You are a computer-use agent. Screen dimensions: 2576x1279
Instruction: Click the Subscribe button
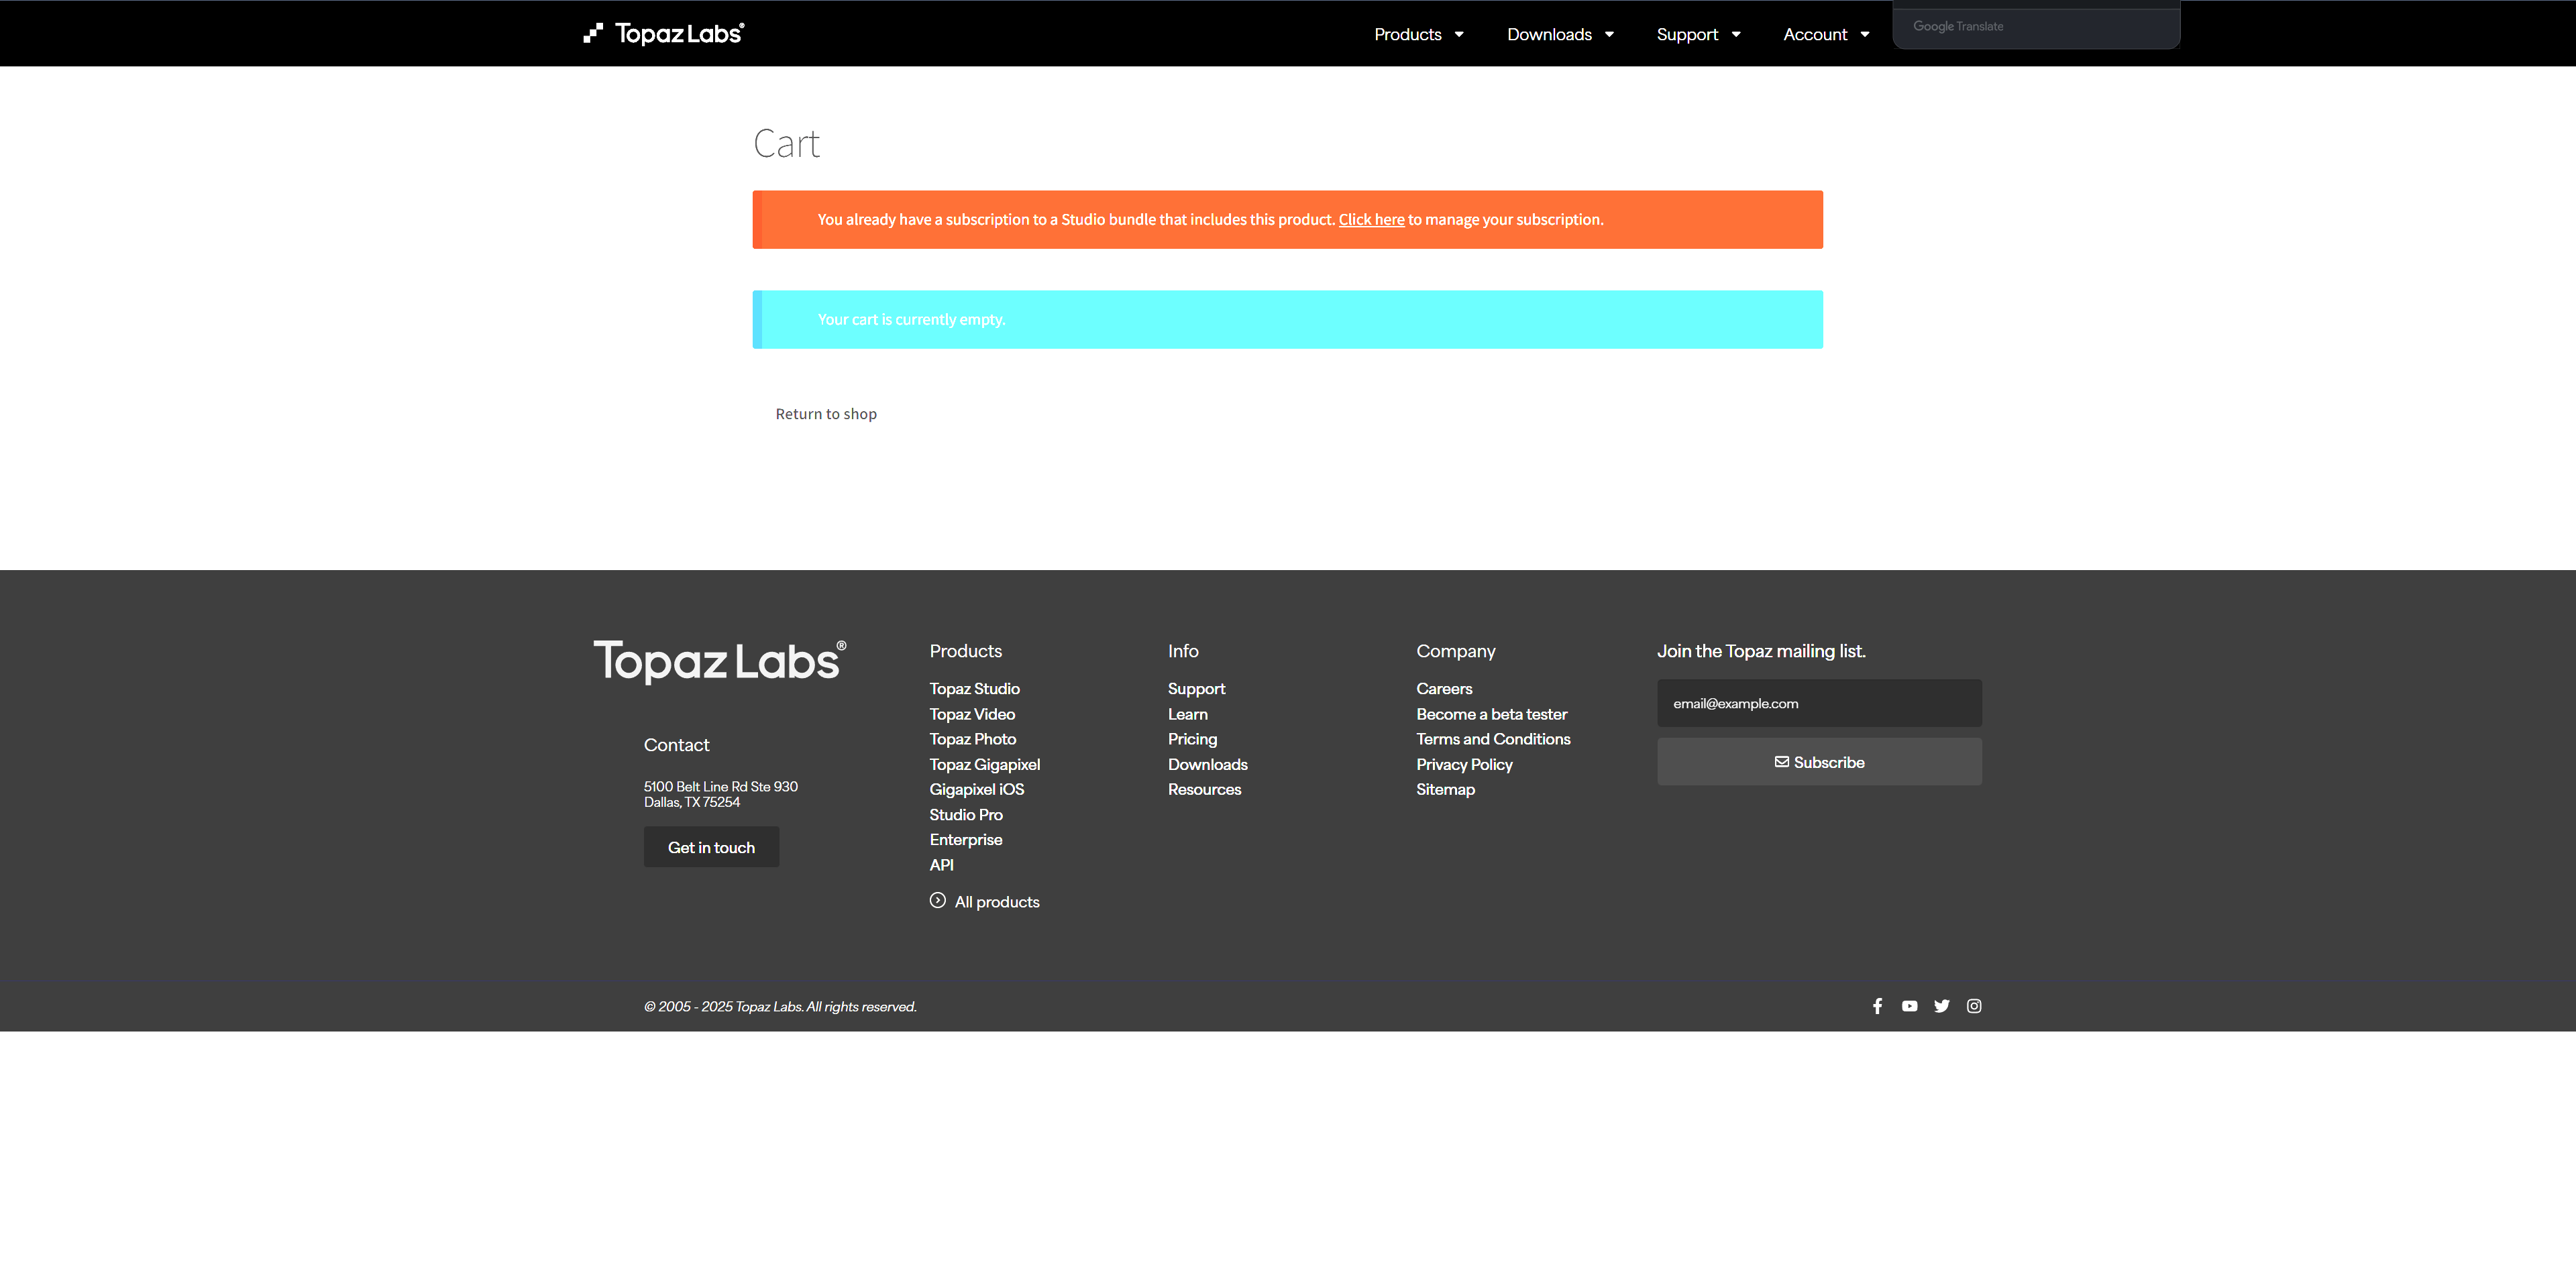(1818, 762)
